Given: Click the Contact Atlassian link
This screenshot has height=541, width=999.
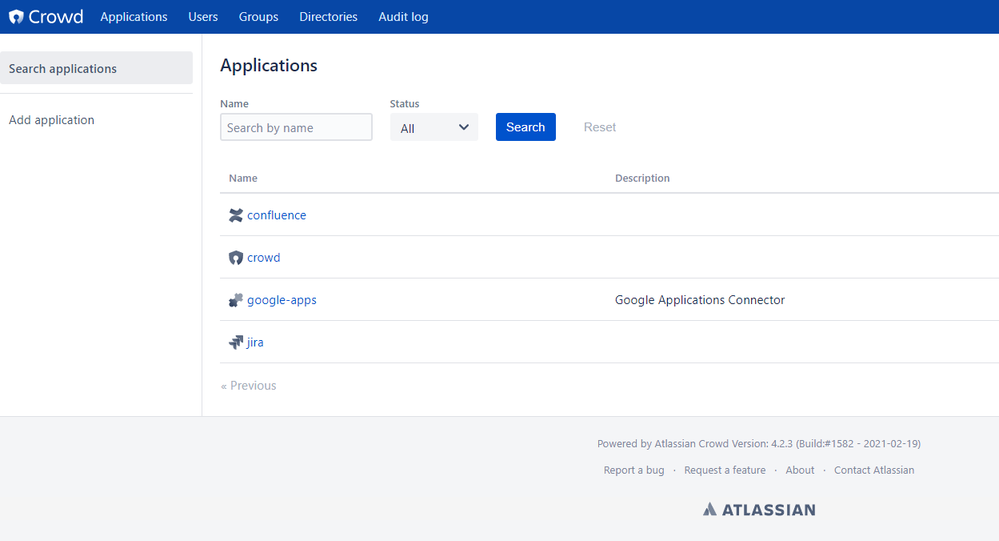Looking at the screenshot, I should coord(874,470).
